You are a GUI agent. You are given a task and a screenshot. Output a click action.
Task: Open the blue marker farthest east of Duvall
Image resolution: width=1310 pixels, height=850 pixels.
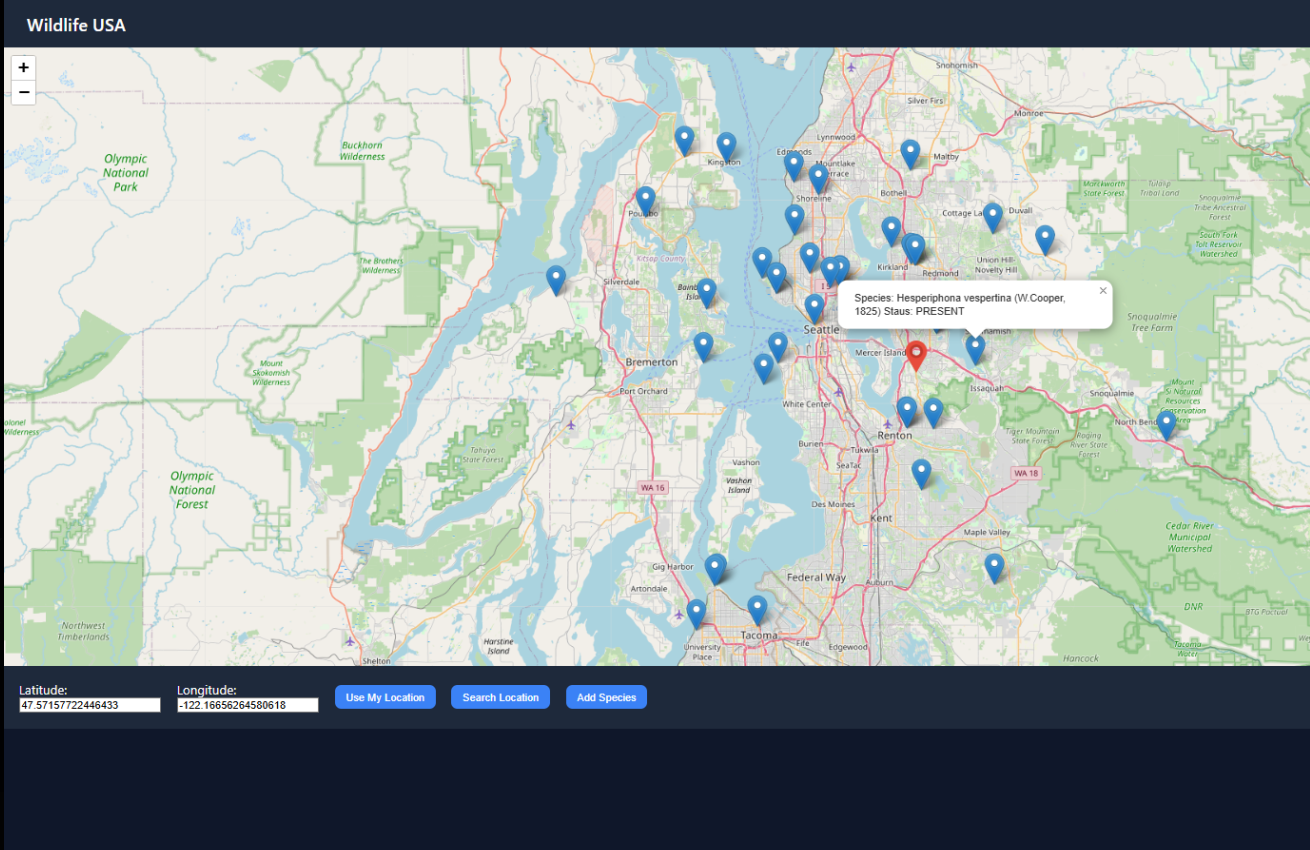(x=1045, y=239)
